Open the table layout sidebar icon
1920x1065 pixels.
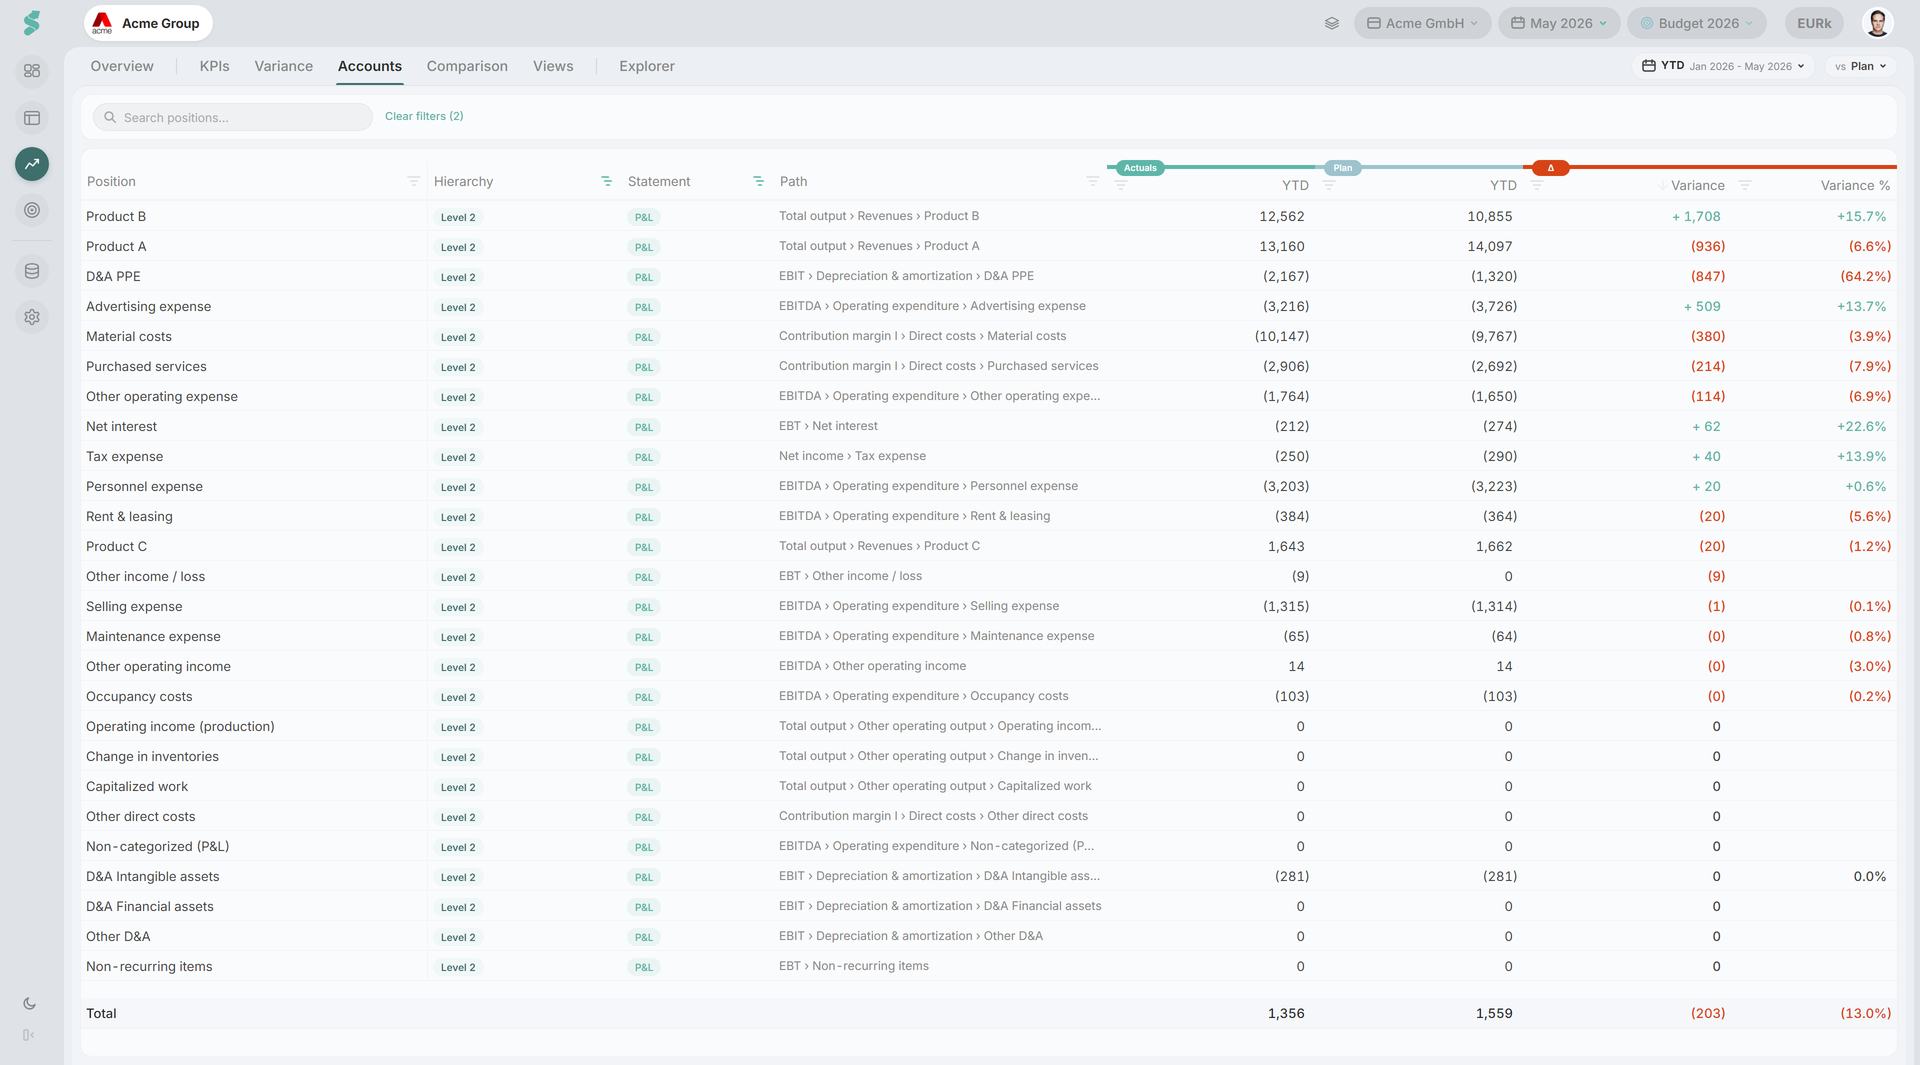[x=32, y=118]
